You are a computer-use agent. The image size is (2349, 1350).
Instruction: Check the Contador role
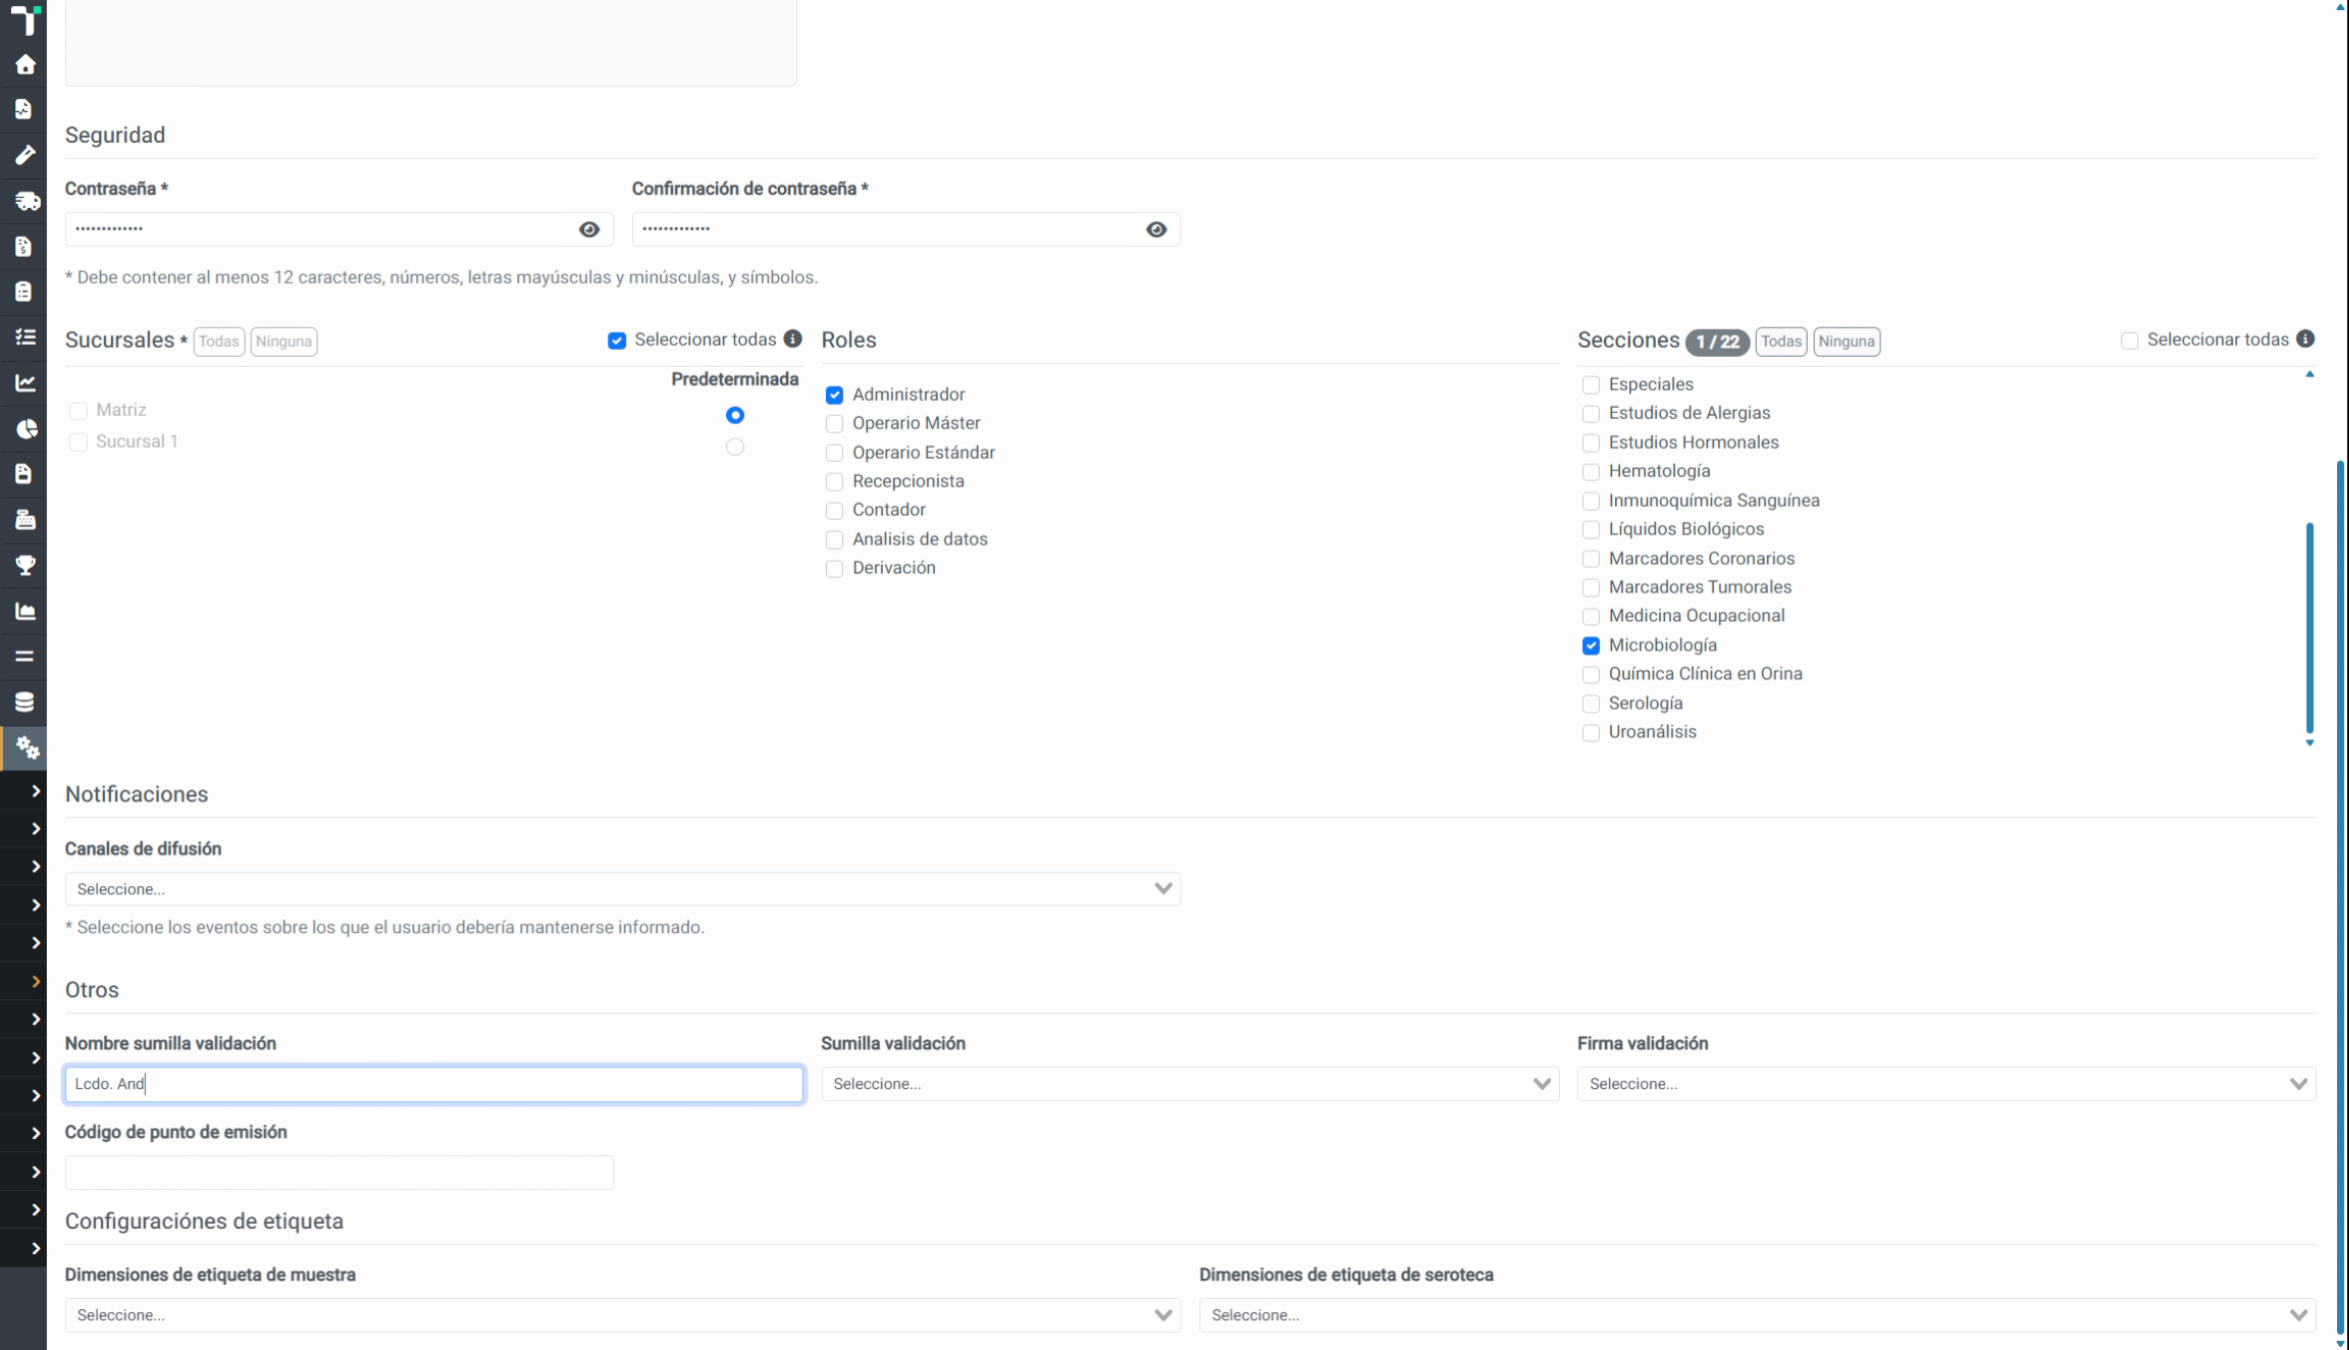tap(834, 511)
